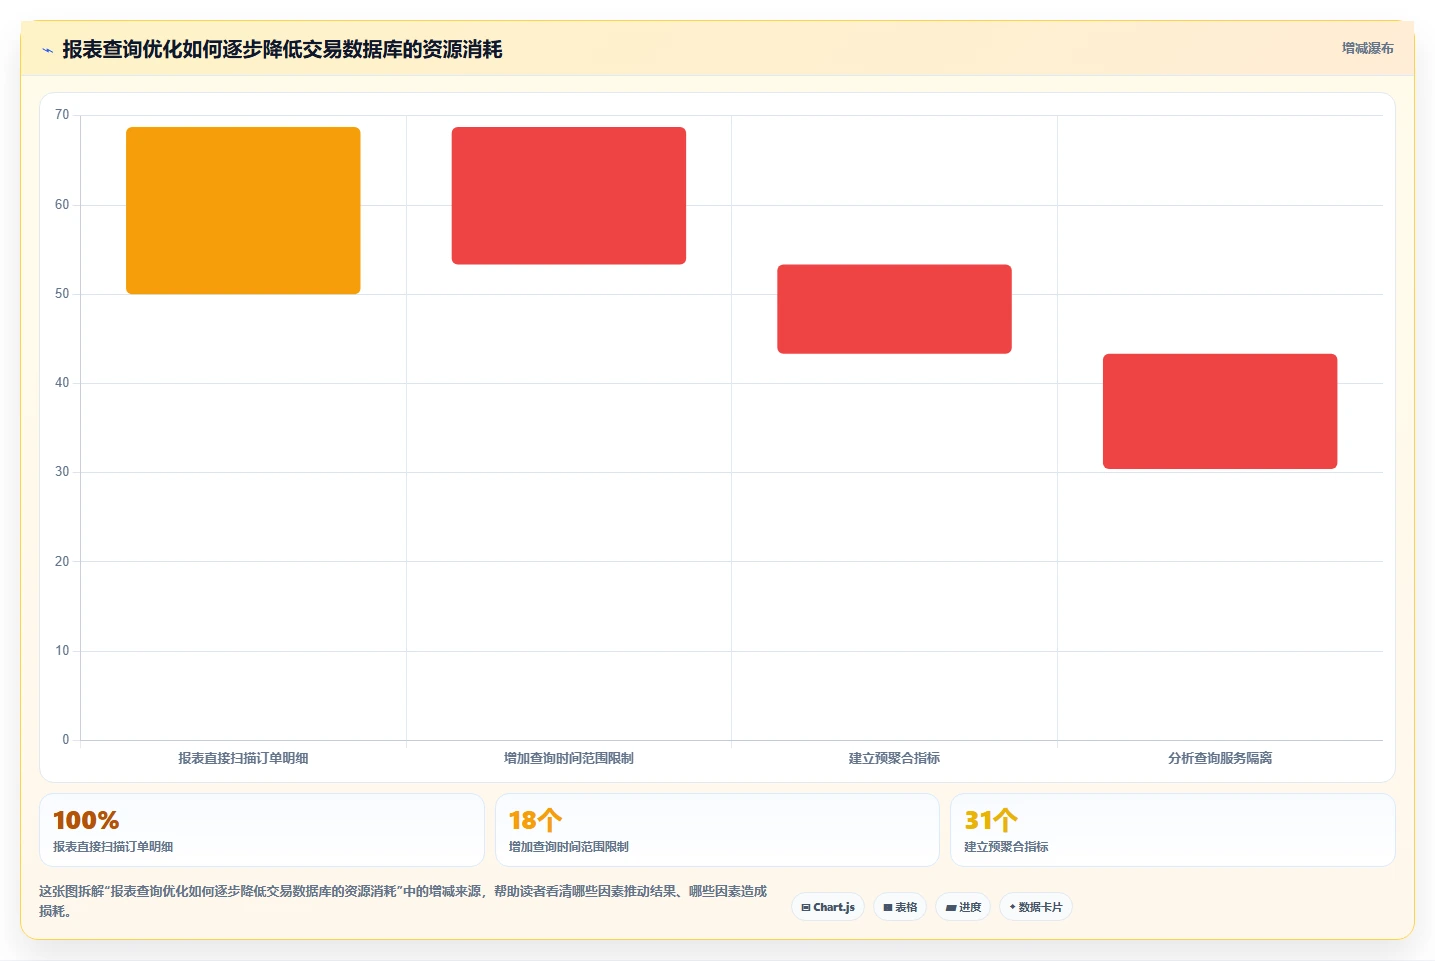Image resolution: width=1435 pixels, height=961 pixels.
Task: Click card caption 建立预聚合指标 under 31个
Action: pyautogui.click(x=1006, y=847)
